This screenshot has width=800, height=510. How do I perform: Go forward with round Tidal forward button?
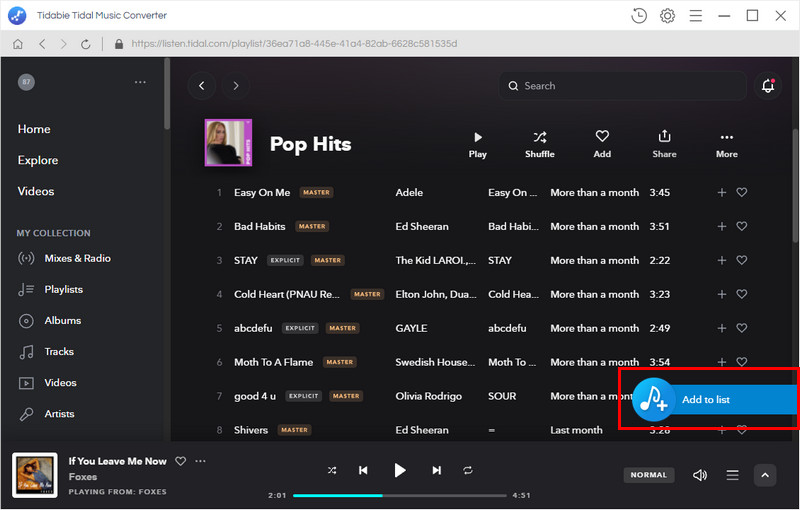pyautogui.click(x=236, y=86)
